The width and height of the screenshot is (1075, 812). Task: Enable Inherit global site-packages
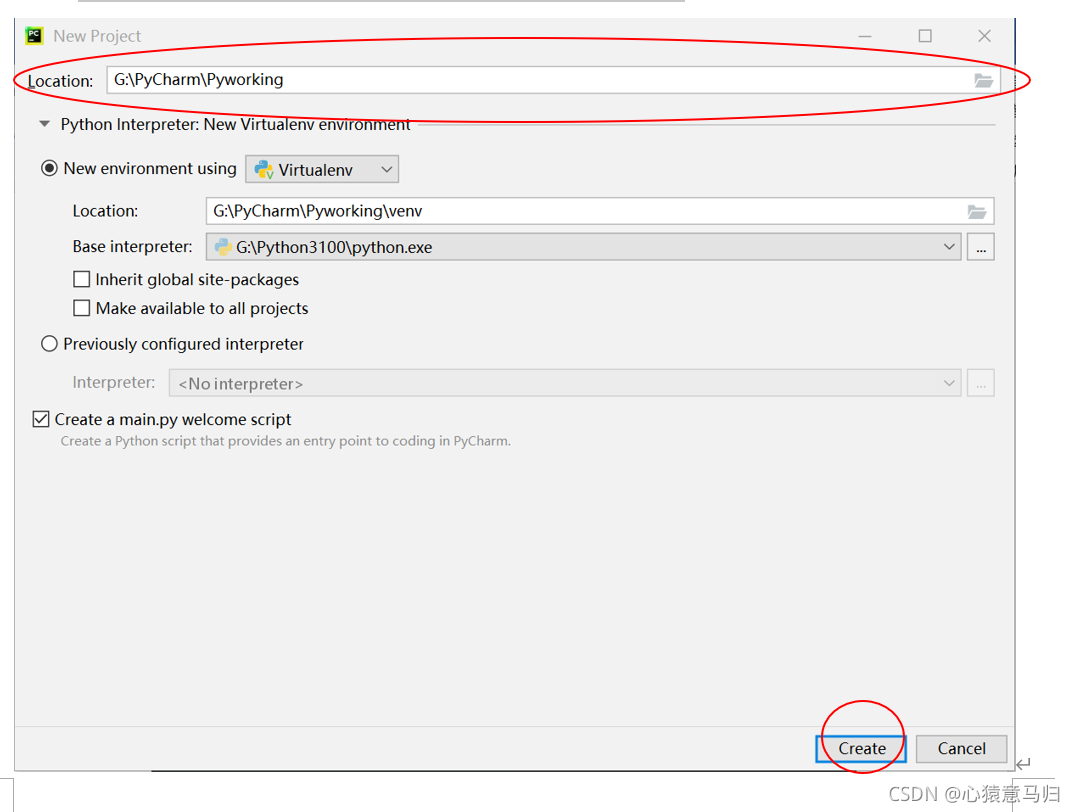click(x=82, y=279)
